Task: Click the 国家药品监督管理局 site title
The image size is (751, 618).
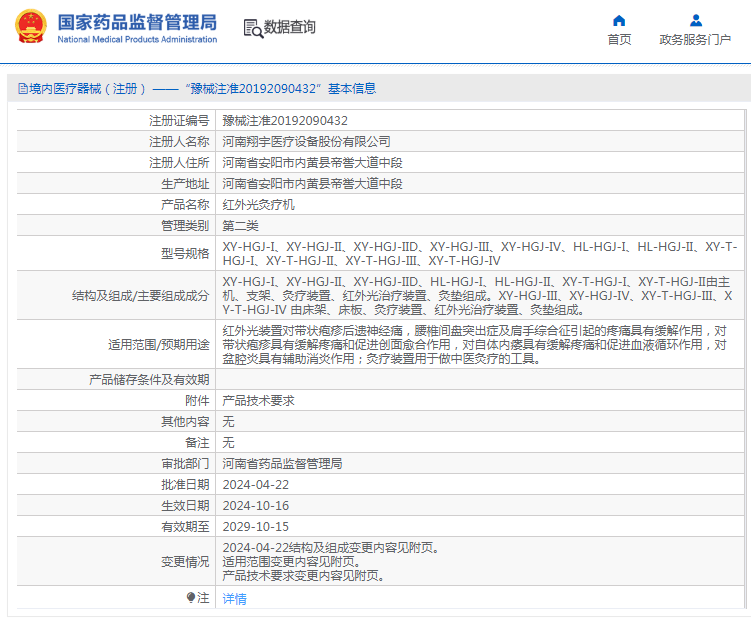Action: [137, 23]
